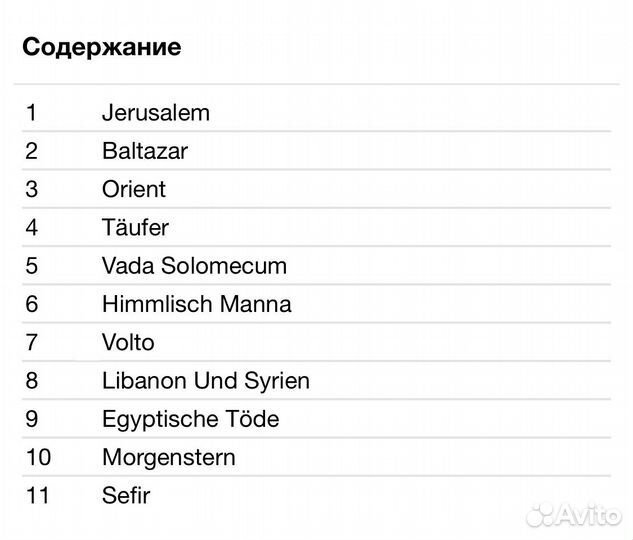Screen dimensions: 633x540
Task: Select the Volto track title
Action: pos(128,343)
